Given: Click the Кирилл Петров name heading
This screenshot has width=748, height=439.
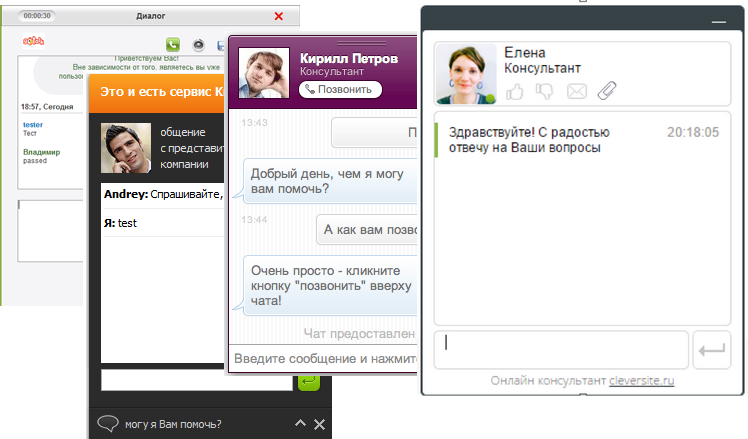Looking at the screenshot, I should [x=349, y=58].
